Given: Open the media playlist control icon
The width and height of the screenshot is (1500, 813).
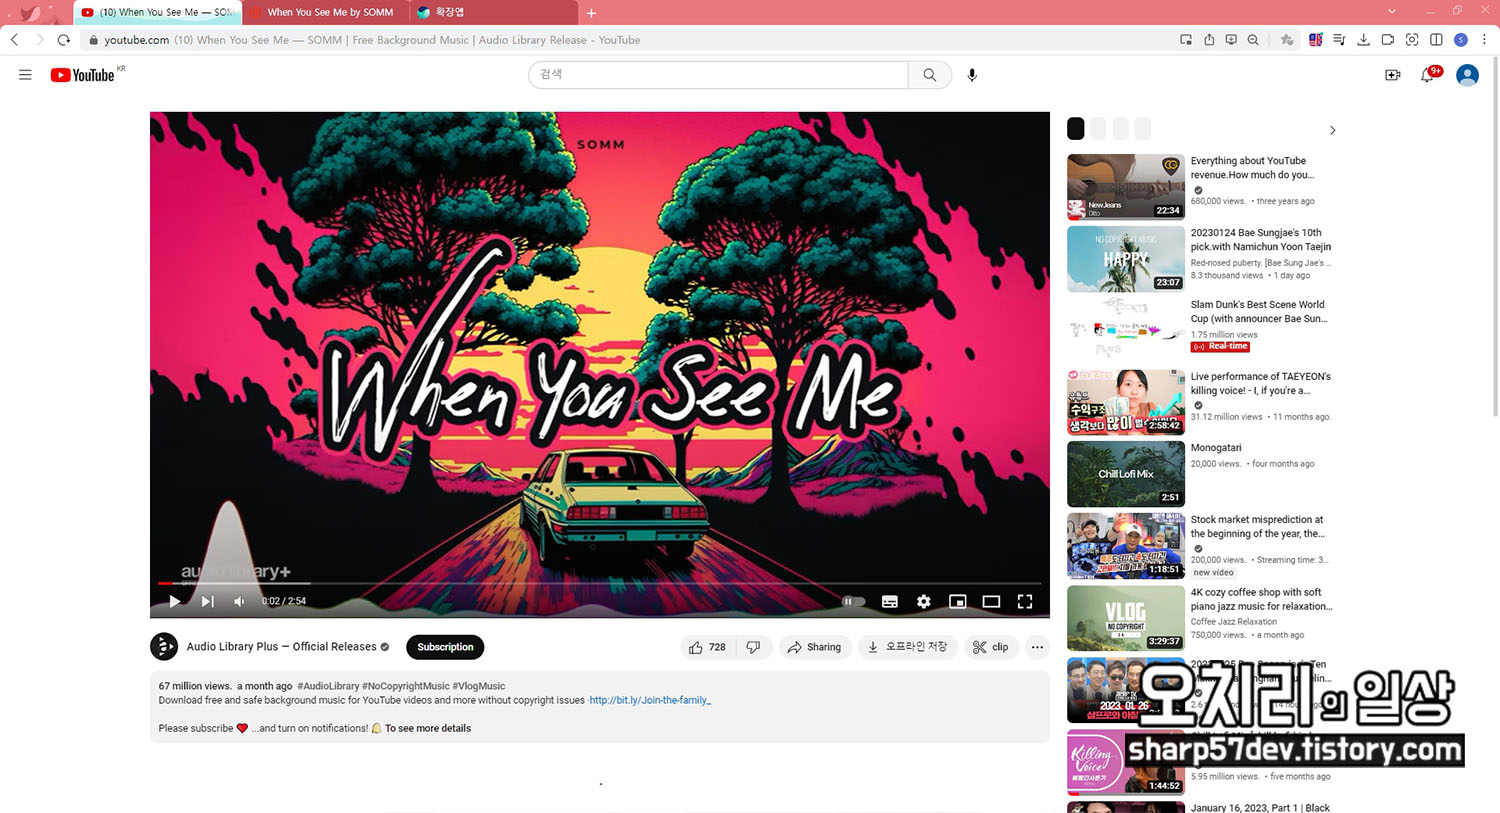Looking at the screenshot, I should pos(1339,40).
